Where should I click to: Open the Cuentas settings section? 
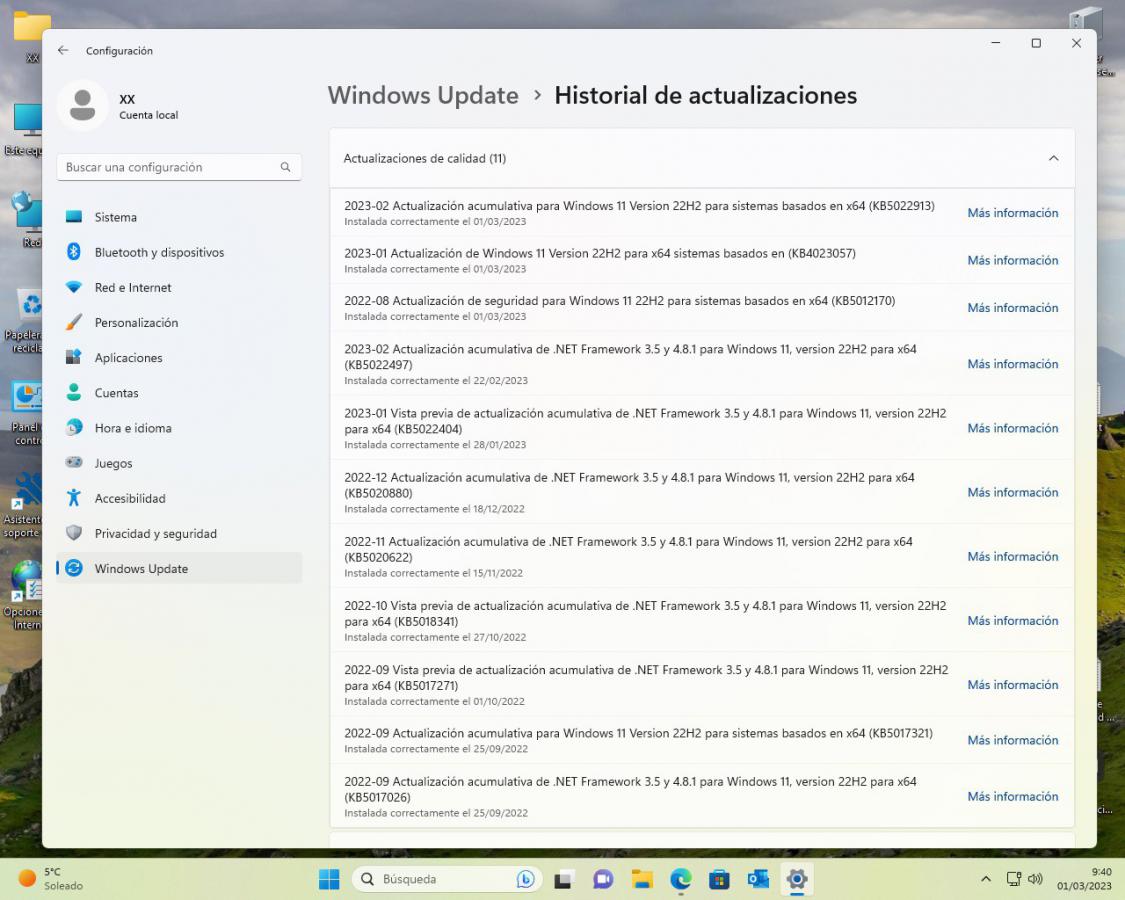pyautogui.click(x=116, y=393)
